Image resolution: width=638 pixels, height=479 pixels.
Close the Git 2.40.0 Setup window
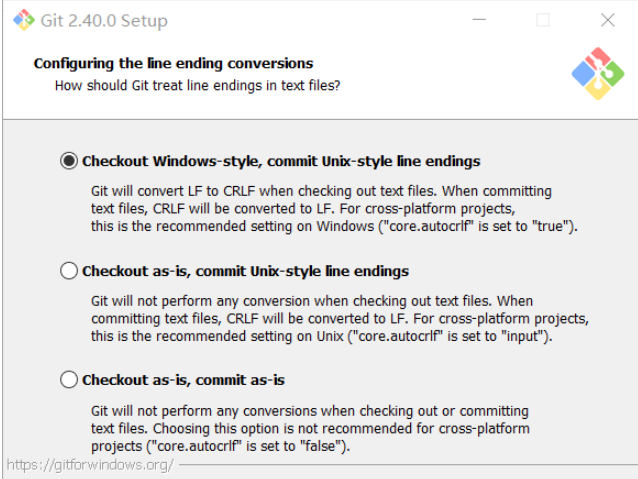608,20
